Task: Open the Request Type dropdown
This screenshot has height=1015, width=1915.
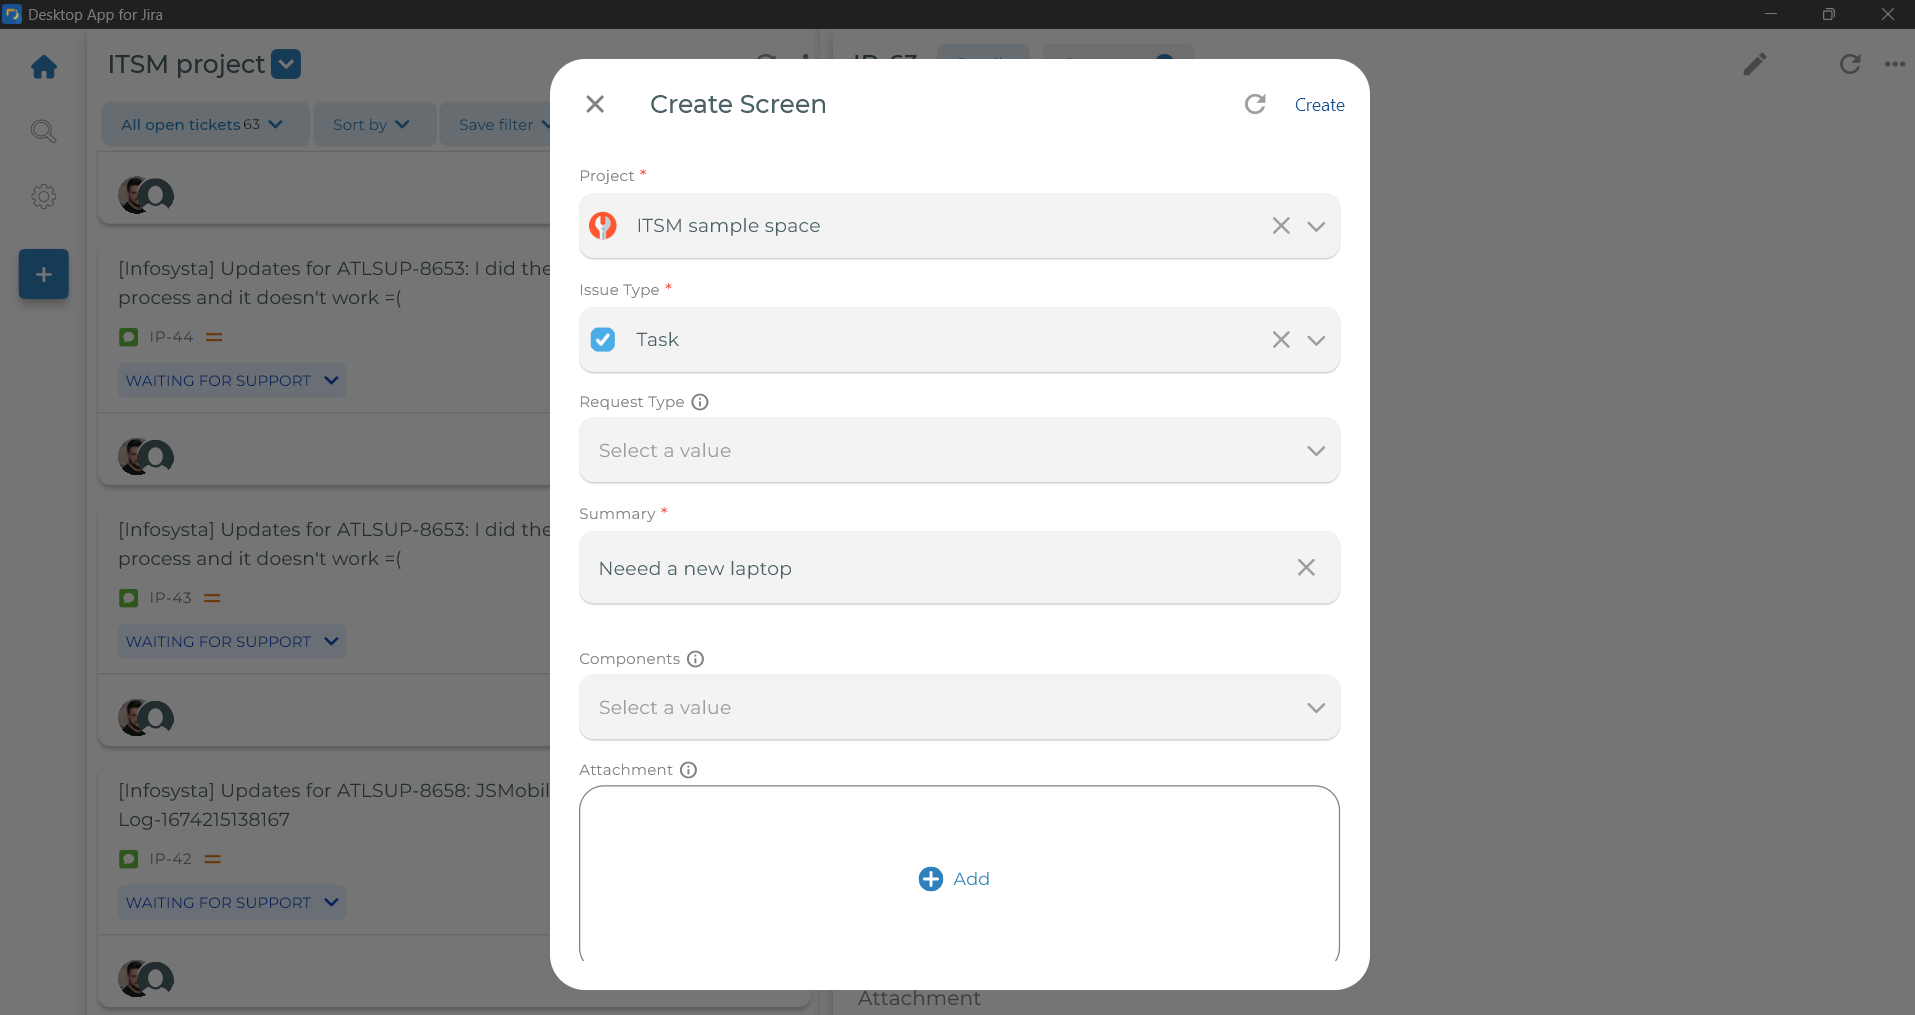Action: pyautogui.click(x=958, y=451)
